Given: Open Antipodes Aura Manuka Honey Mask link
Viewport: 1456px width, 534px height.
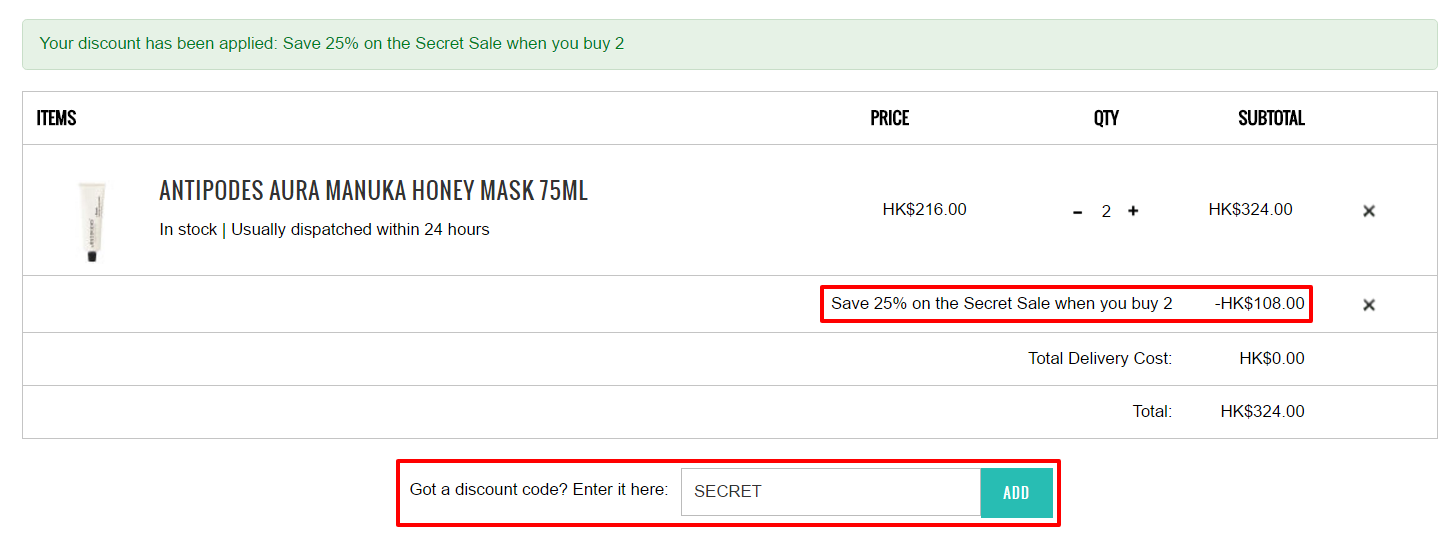Looking at the screenshot, I should coord(374,190).
